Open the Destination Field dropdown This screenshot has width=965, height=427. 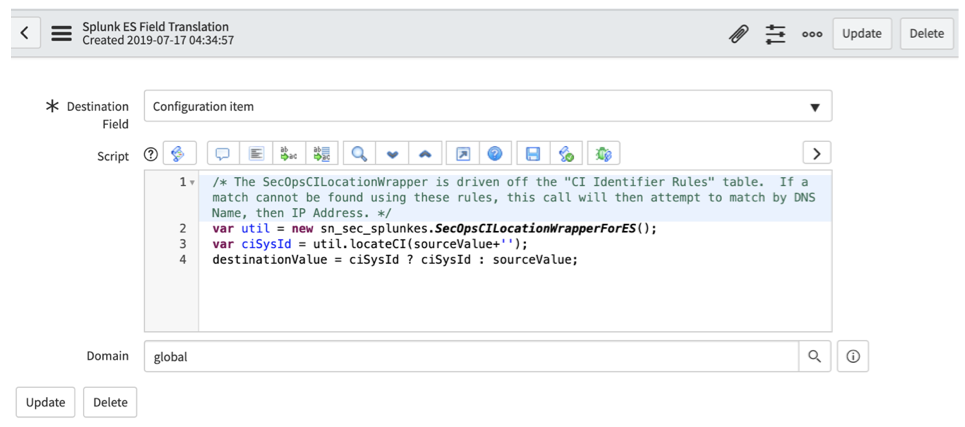pyautogui.click(x=488, y=106)
